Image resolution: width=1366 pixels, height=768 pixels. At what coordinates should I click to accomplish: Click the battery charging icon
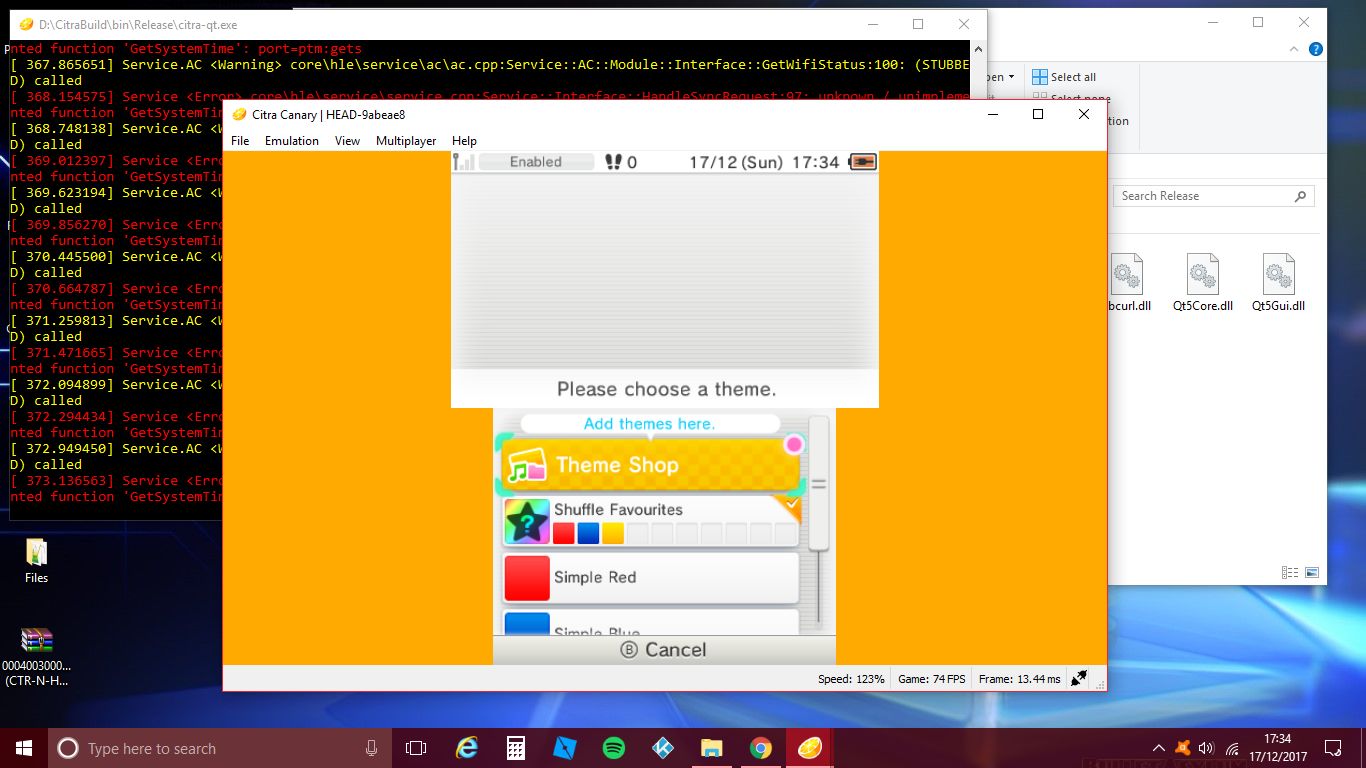[x=862, y=162]
